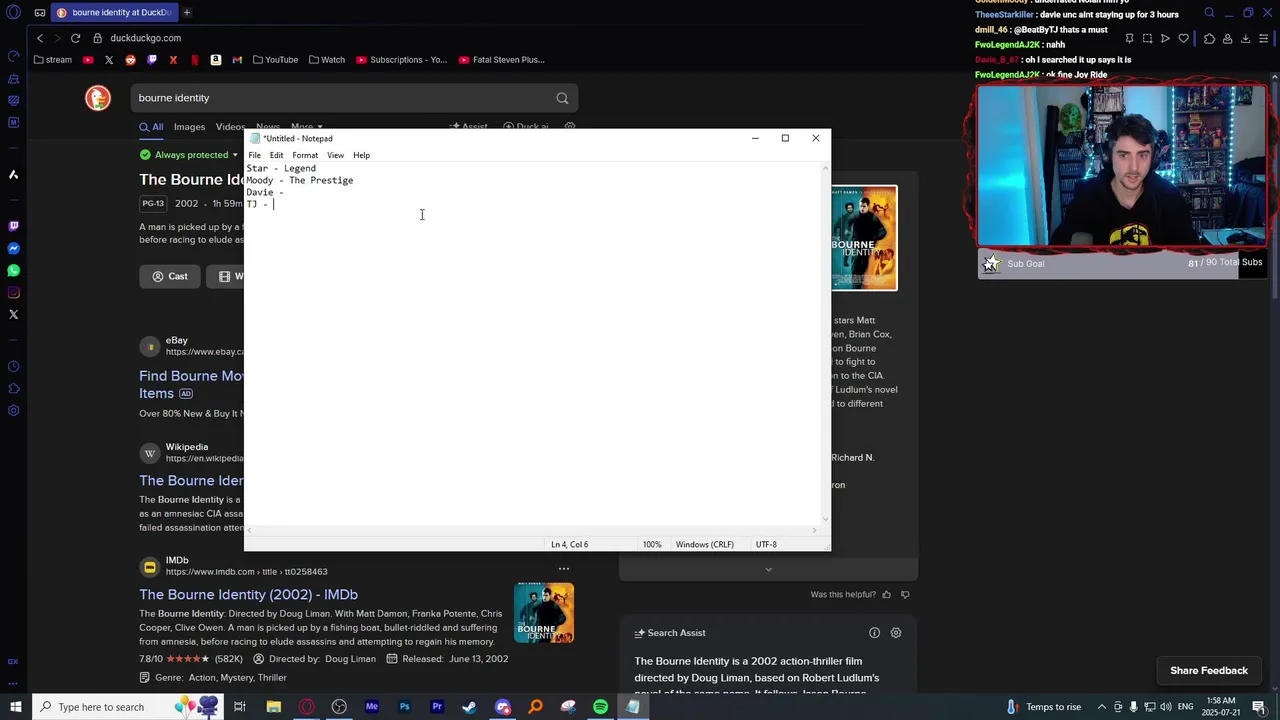Open Steam from the taskbar
This screenshot has height=720, width=1280.
click(469, 707)
